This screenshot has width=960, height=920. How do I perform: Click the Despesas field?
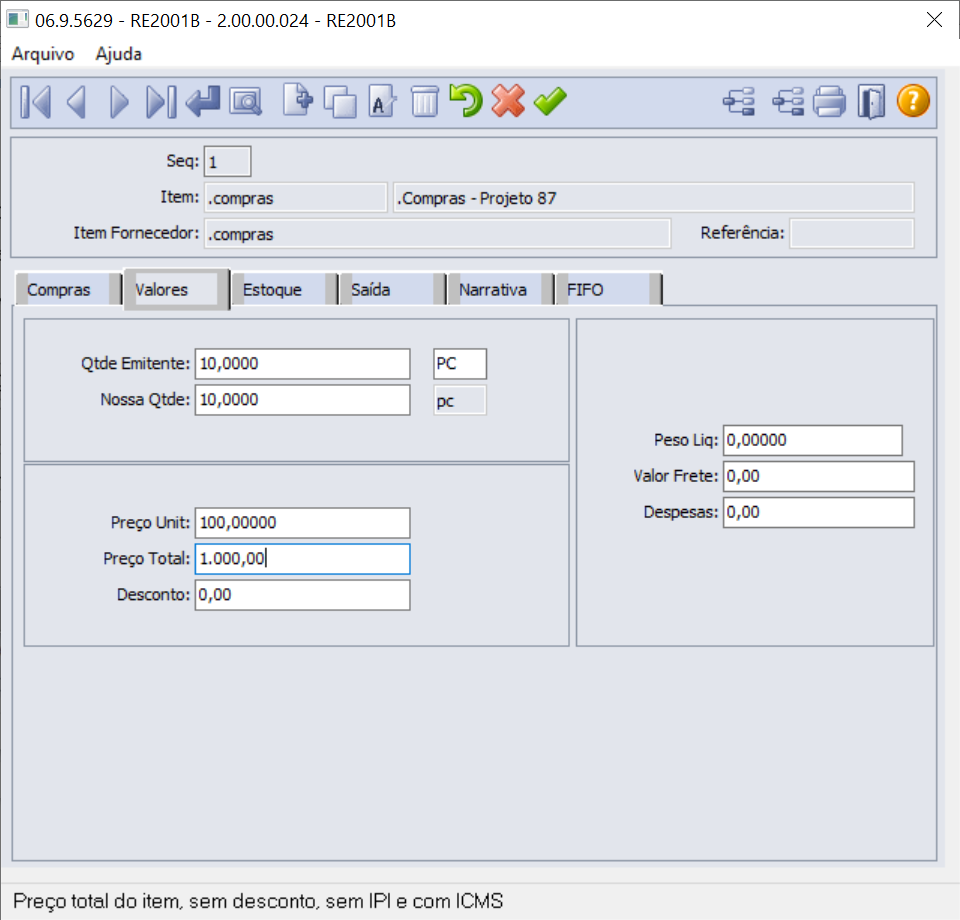[x=819, y=512]
